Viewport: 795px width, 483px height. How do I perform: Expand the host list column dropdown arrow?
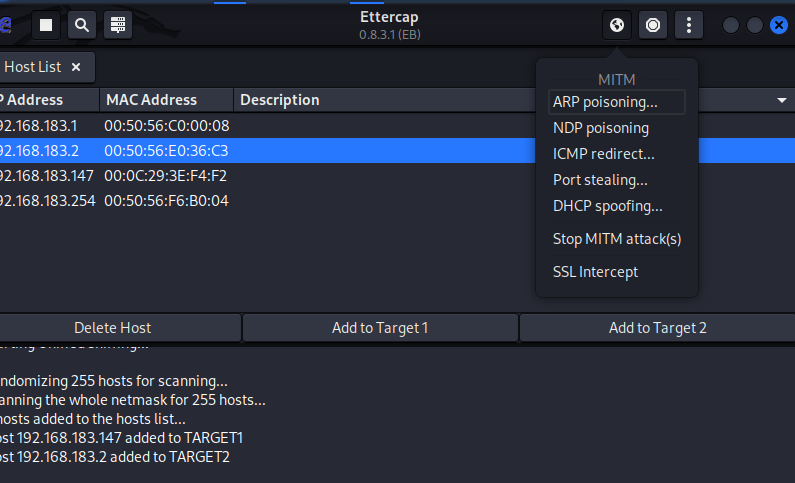[782, 100]
